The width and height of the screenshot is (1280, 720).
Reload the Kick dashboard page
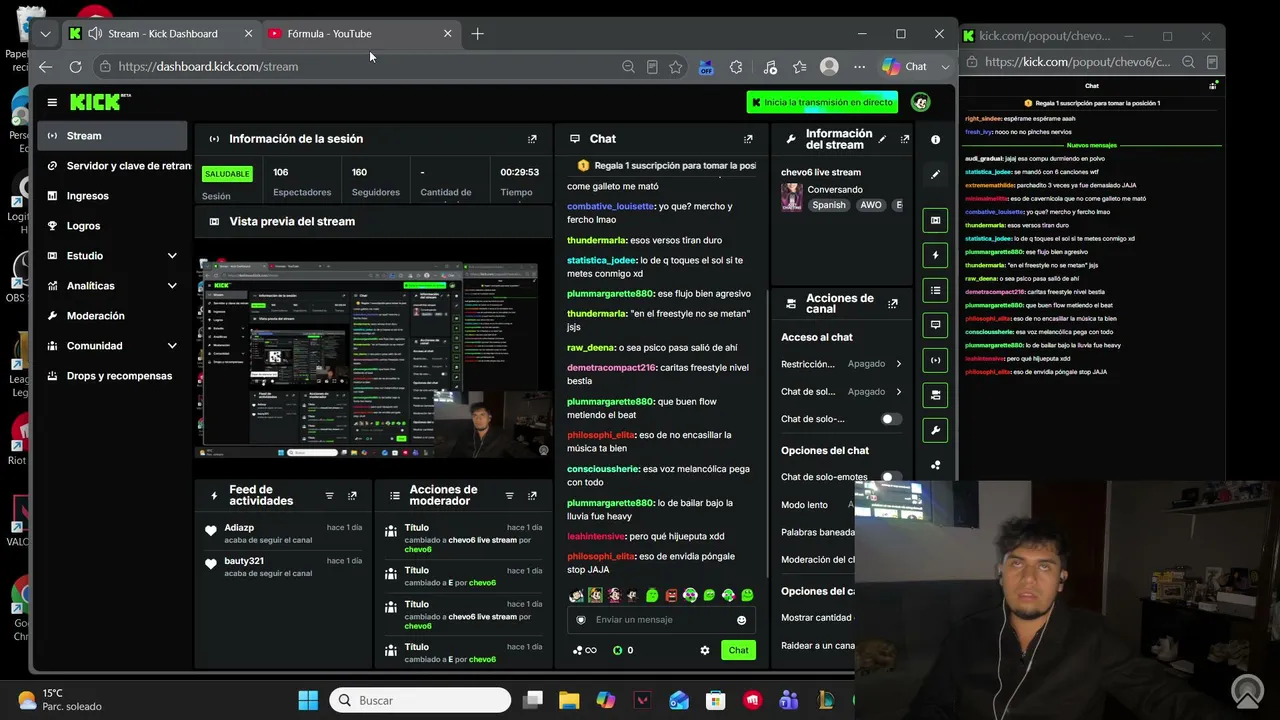point(75,67)
